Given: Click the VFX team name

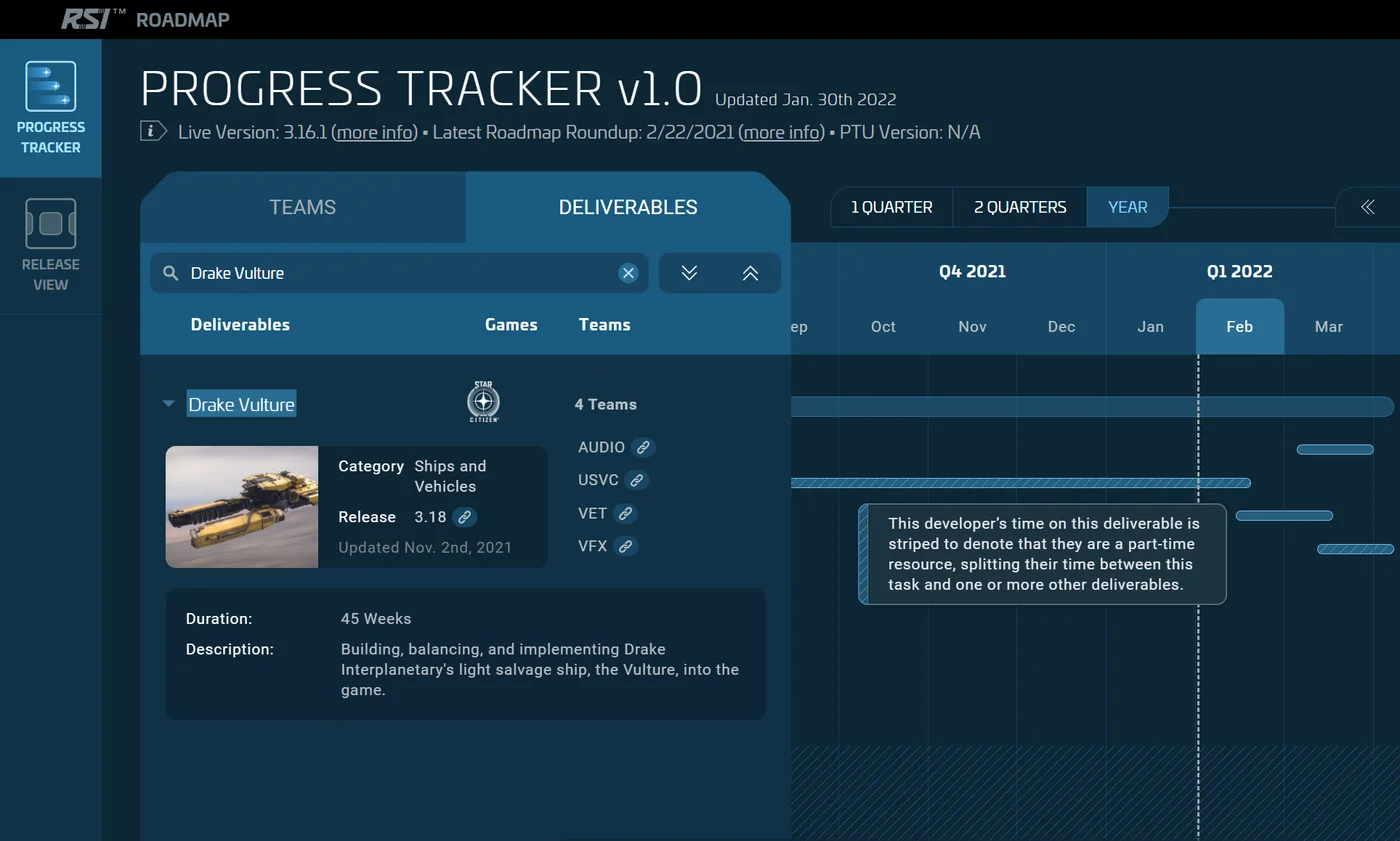Looking at the screenshot, I should (x=593, y=546).
